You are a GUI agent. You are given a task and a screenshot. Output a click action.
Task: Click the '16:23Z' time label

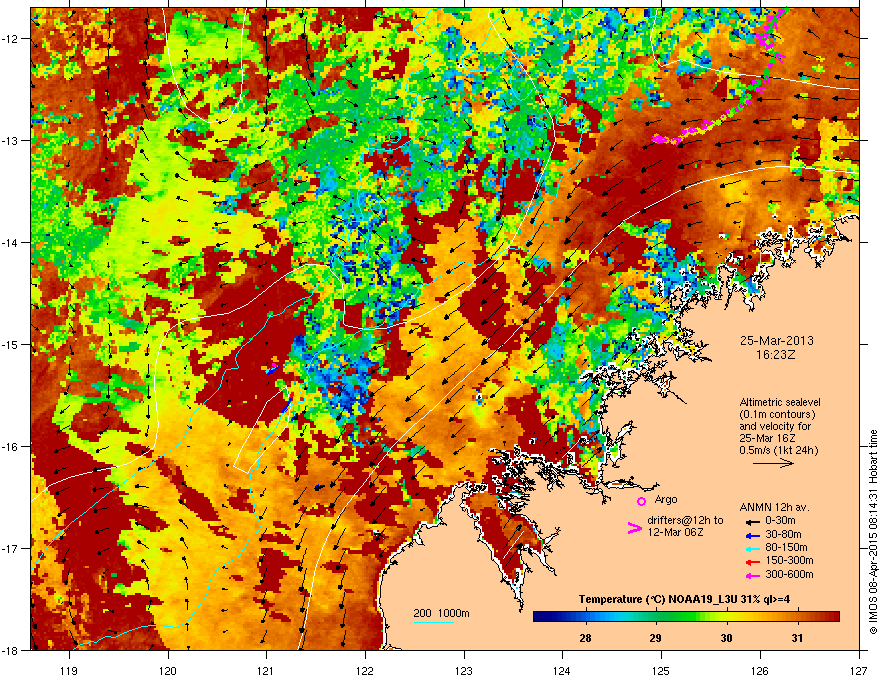[x=776, y=355]
